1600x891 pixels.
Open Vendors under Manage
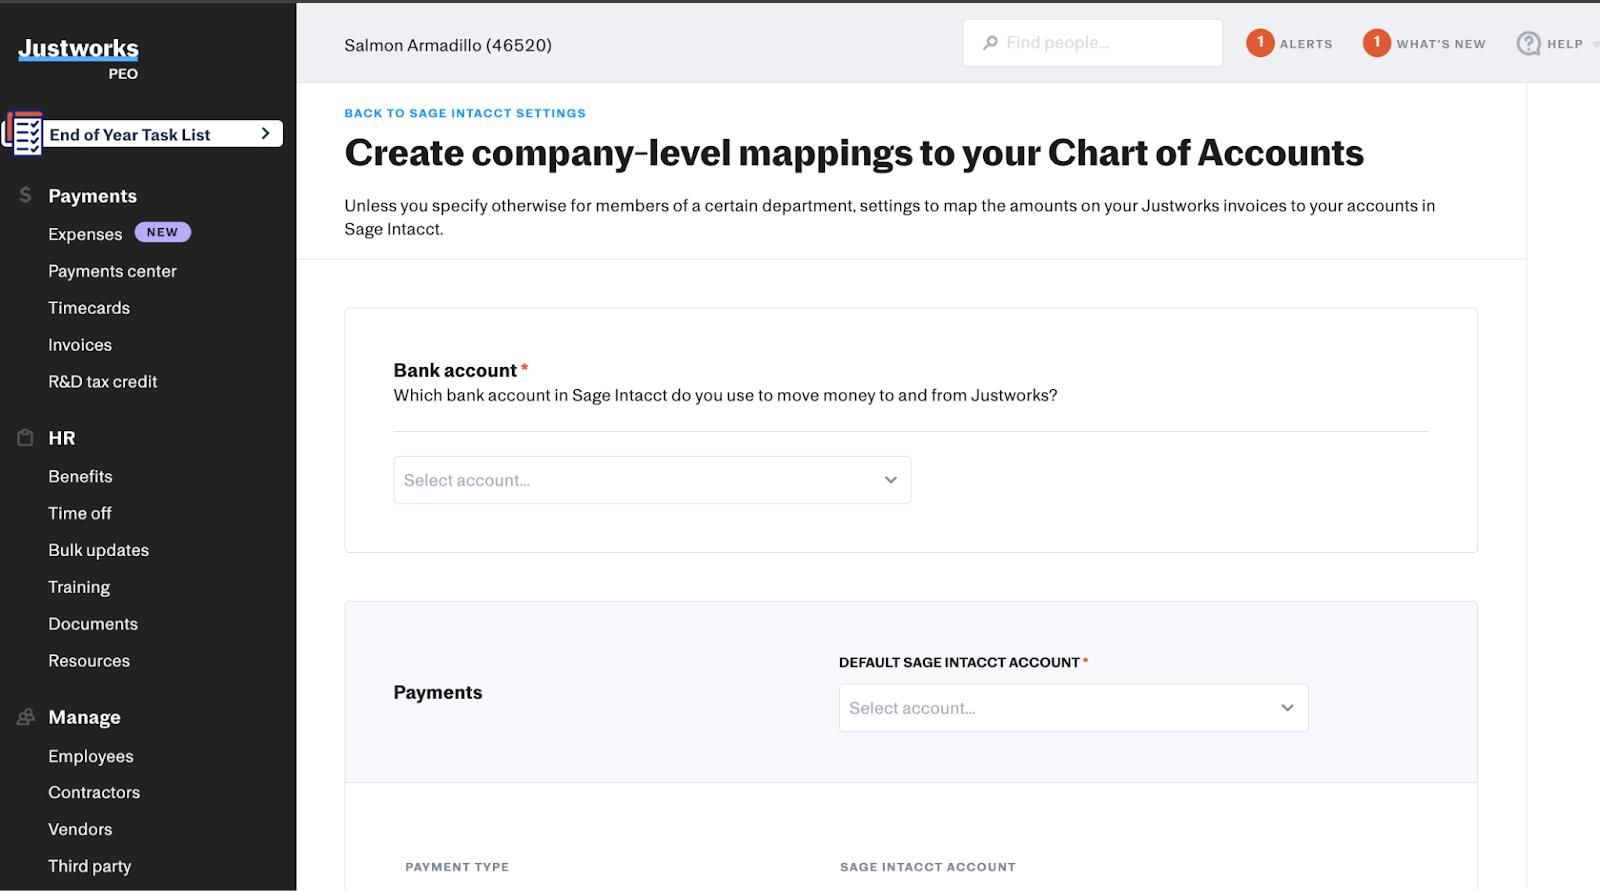tap(80, 829)
